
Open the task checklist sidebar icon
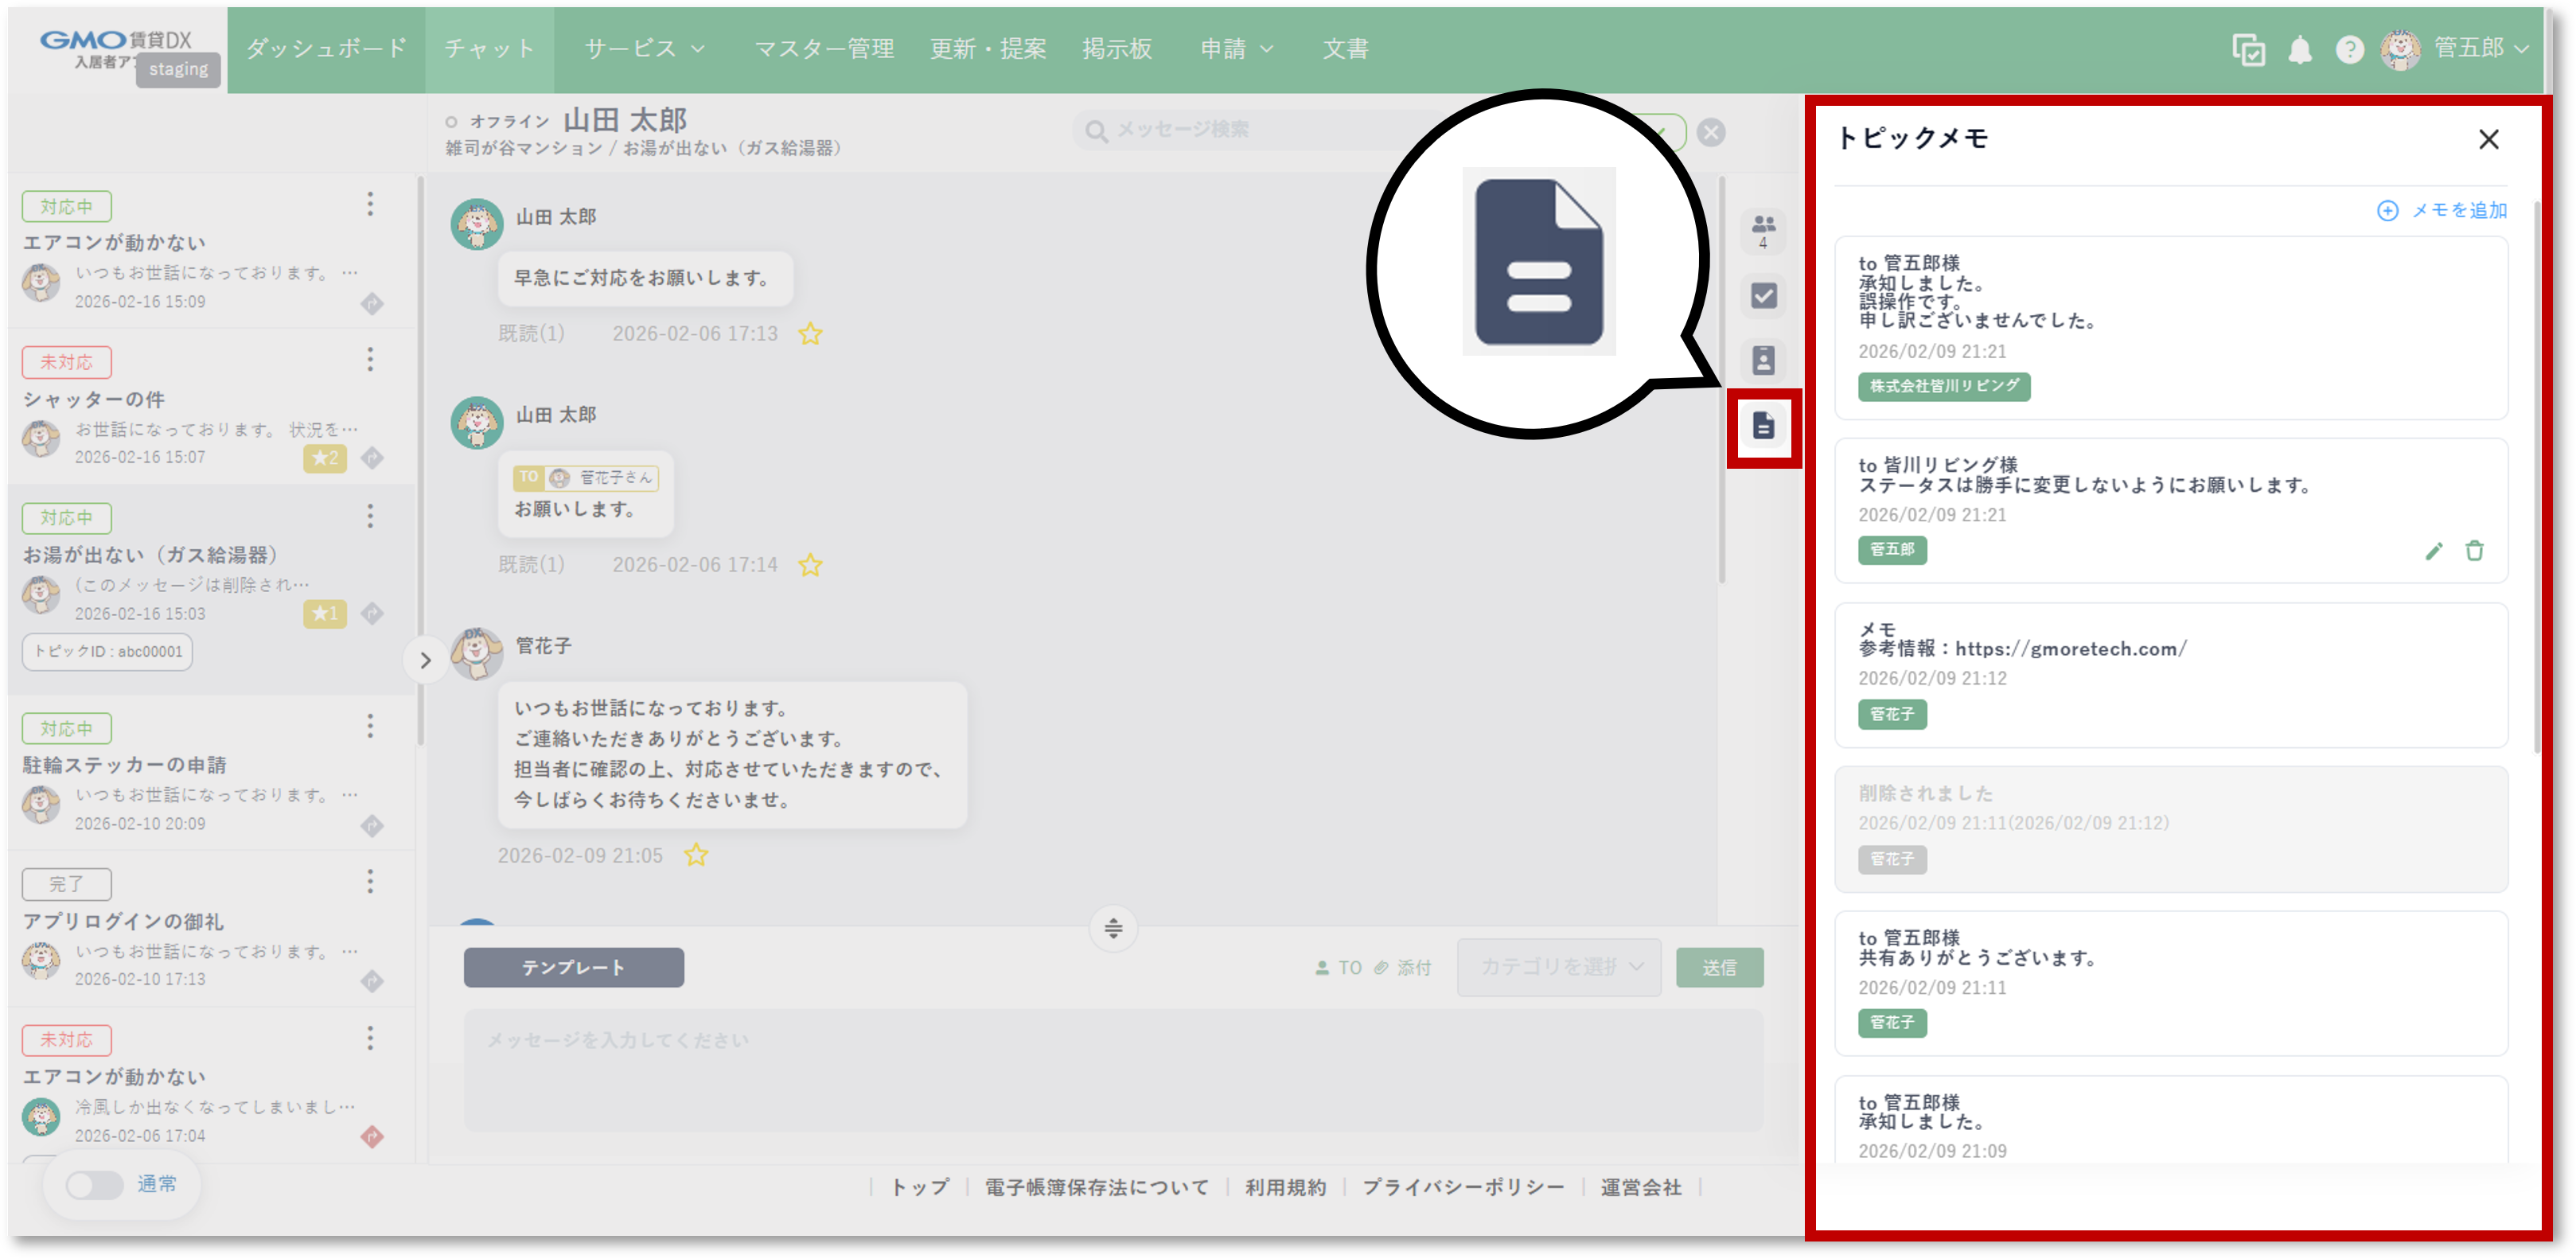1763,296
